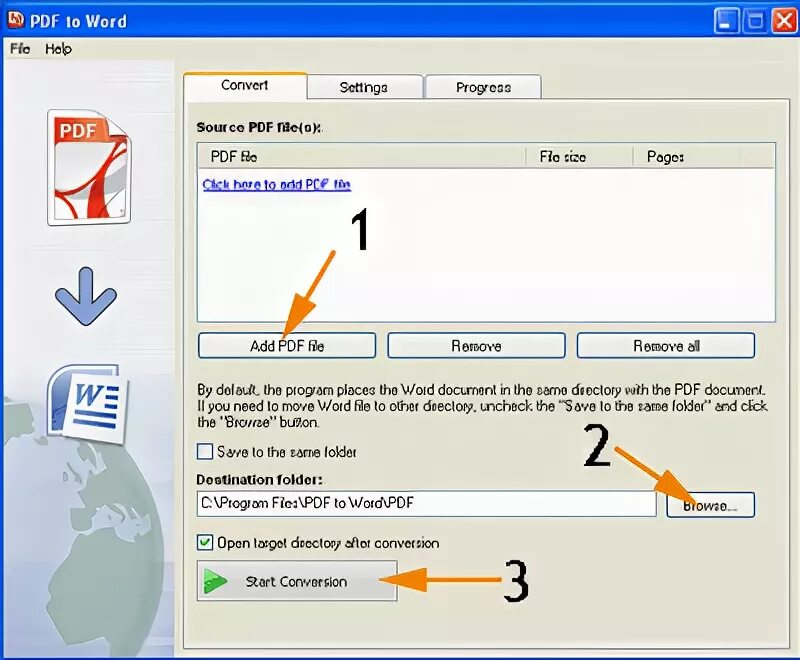Click the blue down arrow sidebar icon
Image resolution: width=800 pixels, height=660 pixels.
click(86, 296)
